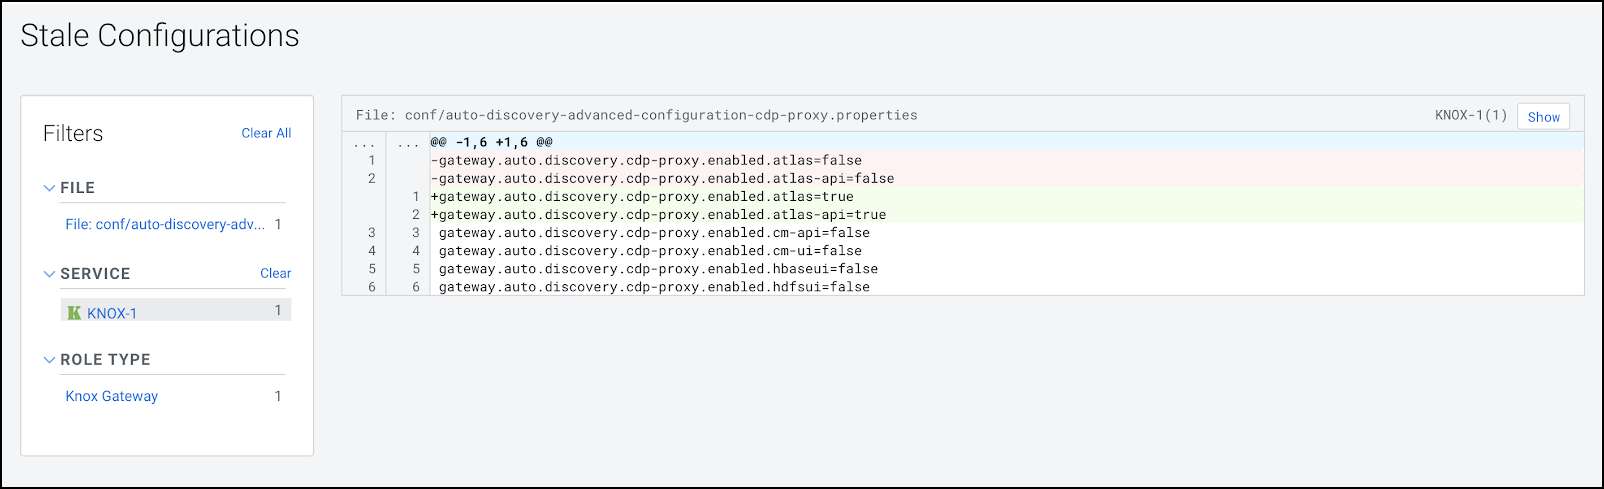Collapse the SERVICE filter section chevron

tap(49, 274)
